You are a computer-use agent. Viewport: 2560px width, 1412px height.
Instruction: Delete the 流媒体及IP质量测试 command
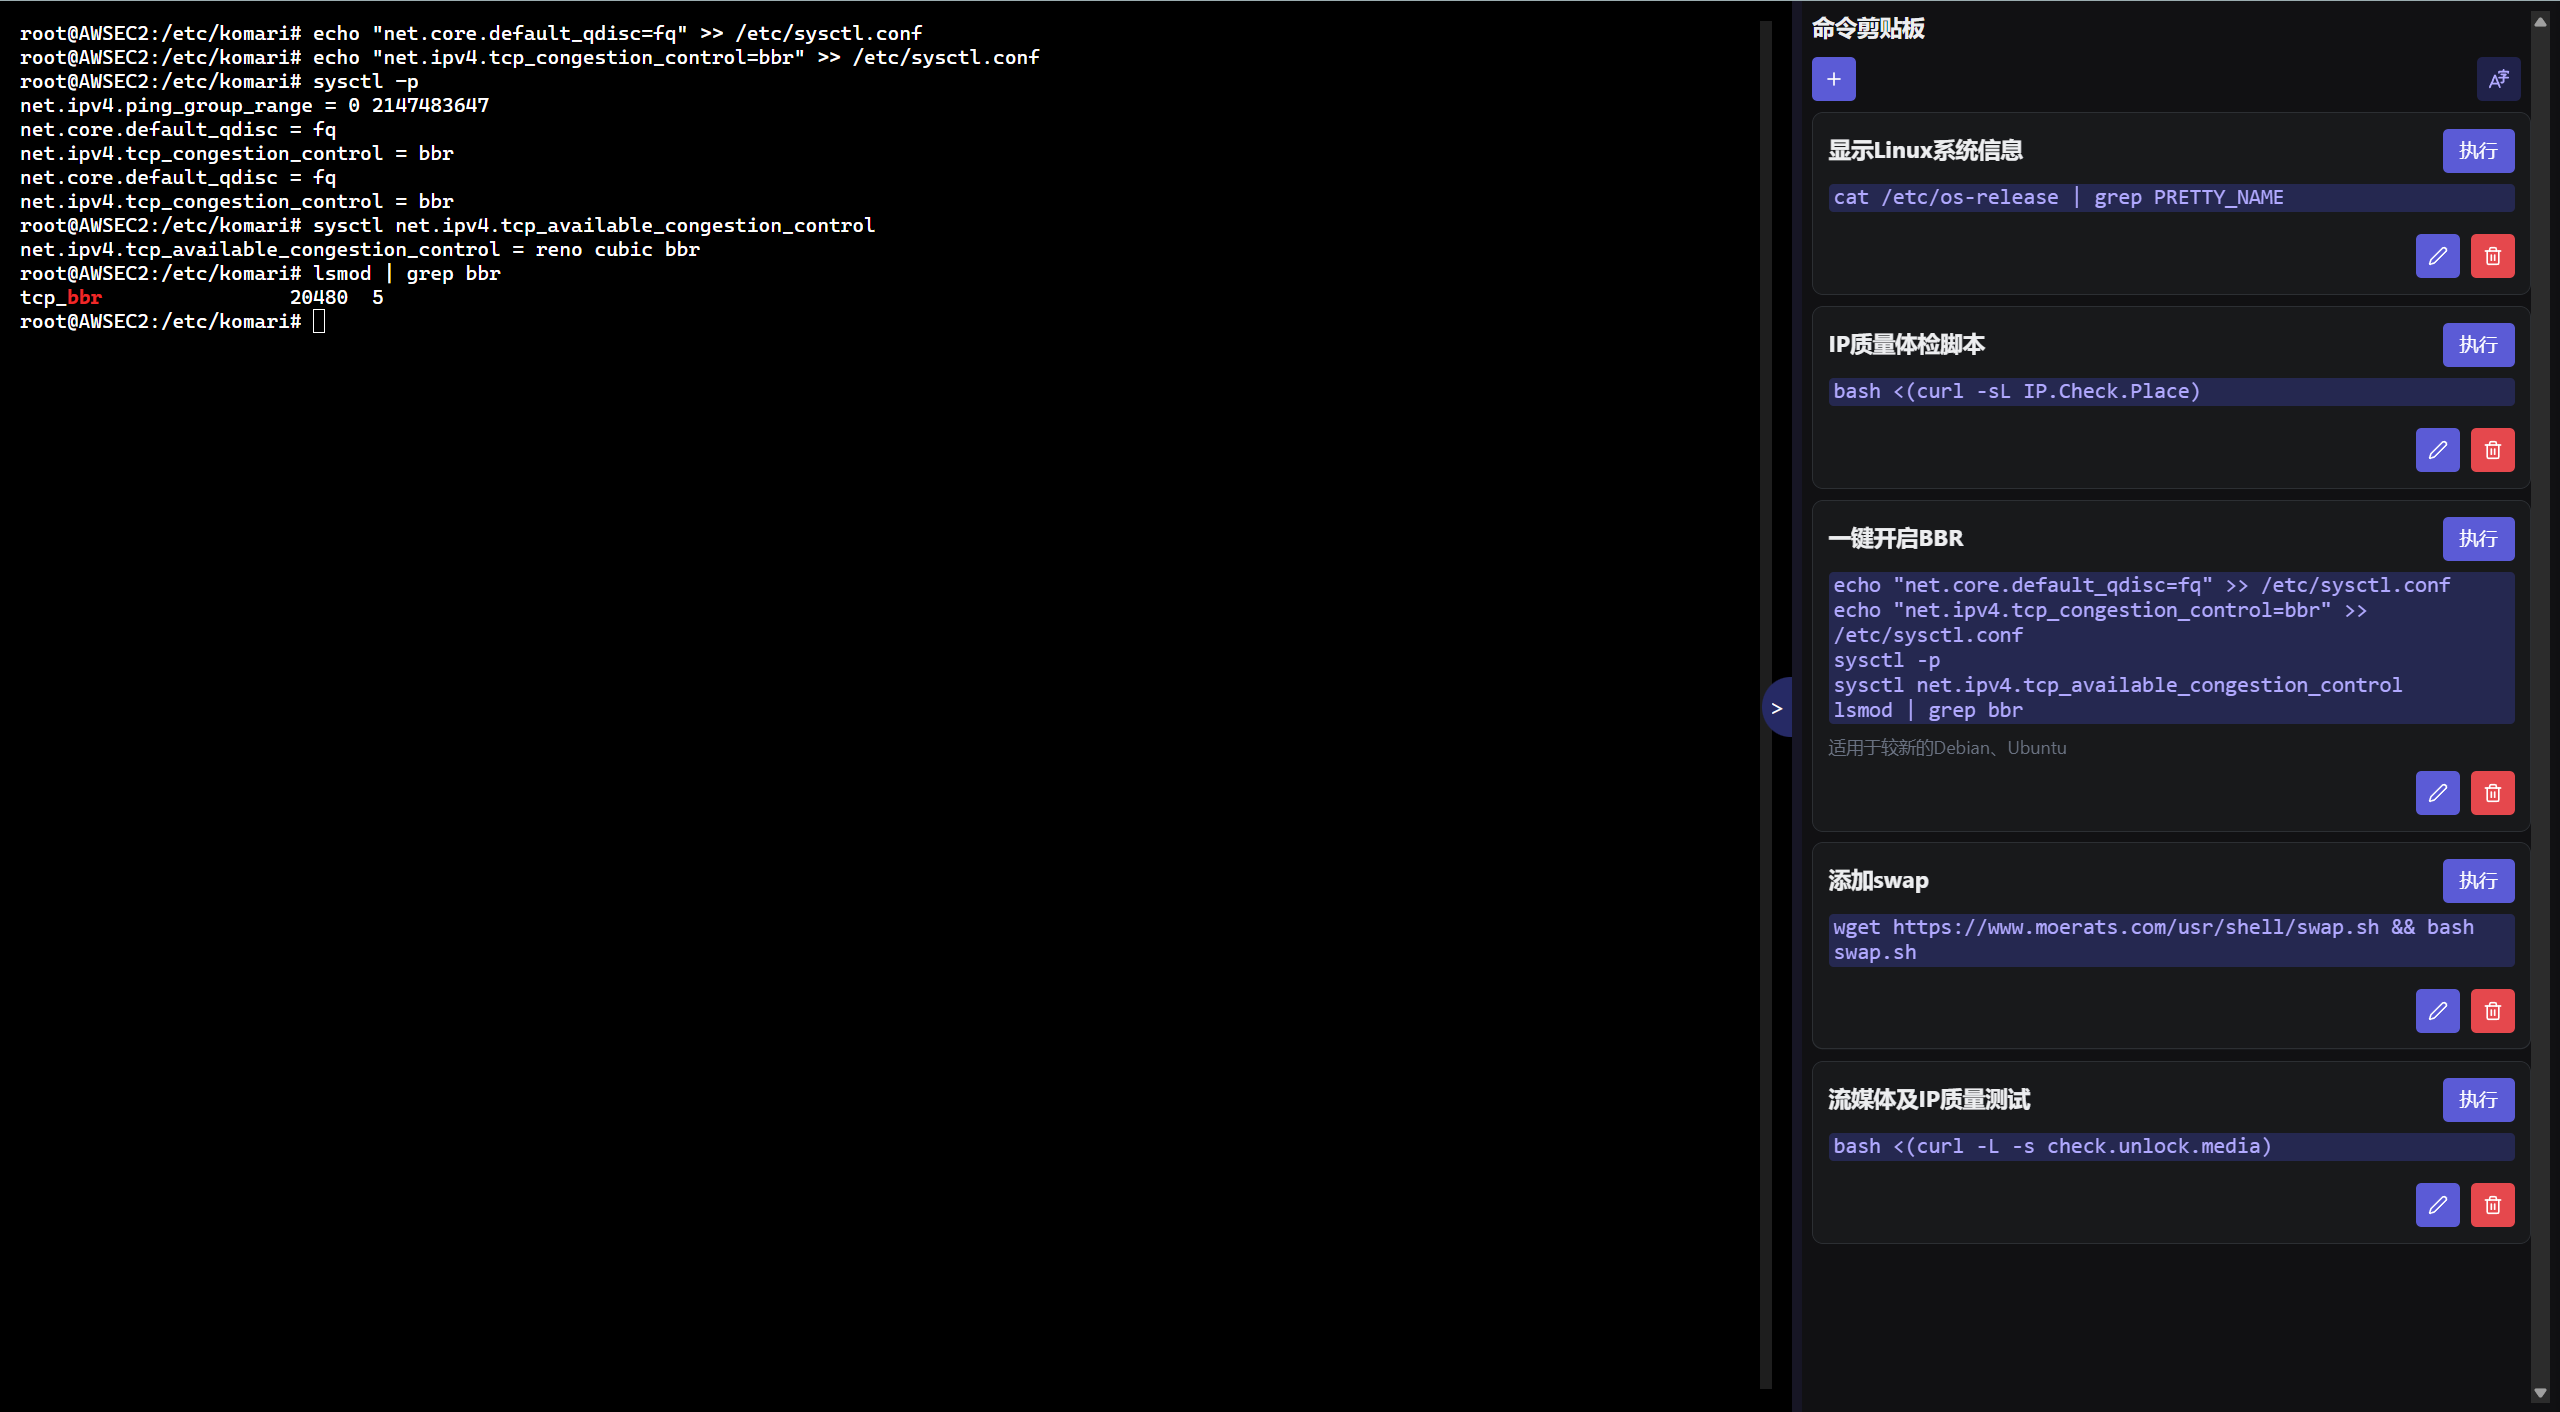click(2492, 1205)
